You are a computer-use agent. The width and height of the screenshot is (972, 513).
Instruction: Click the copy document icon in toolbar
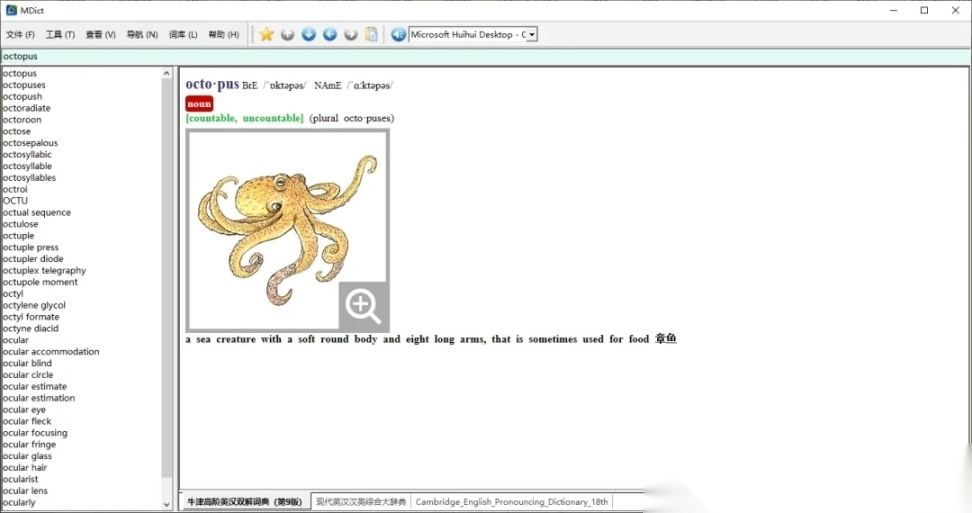[372, 34]
